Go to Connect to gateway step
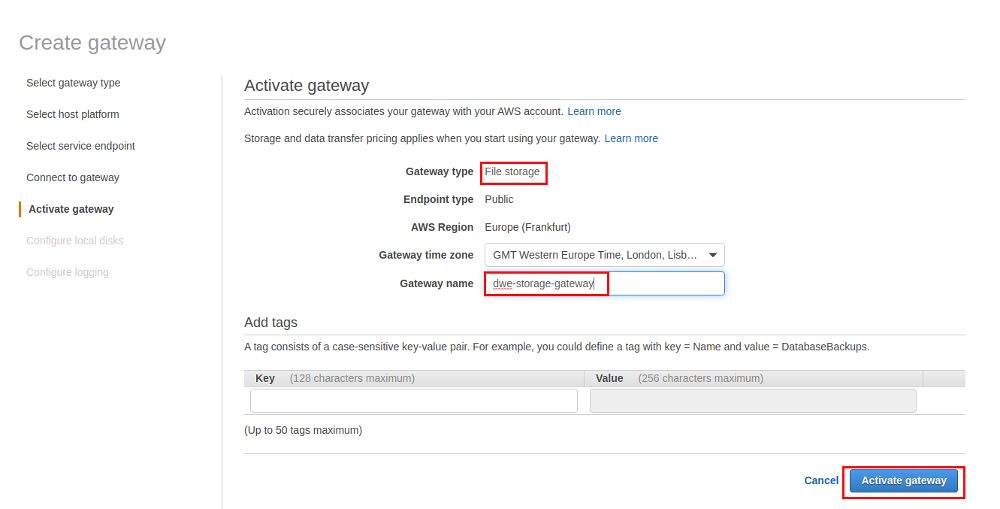The width and height of the screenshot is (1000, 509). [x=73, y=177]
